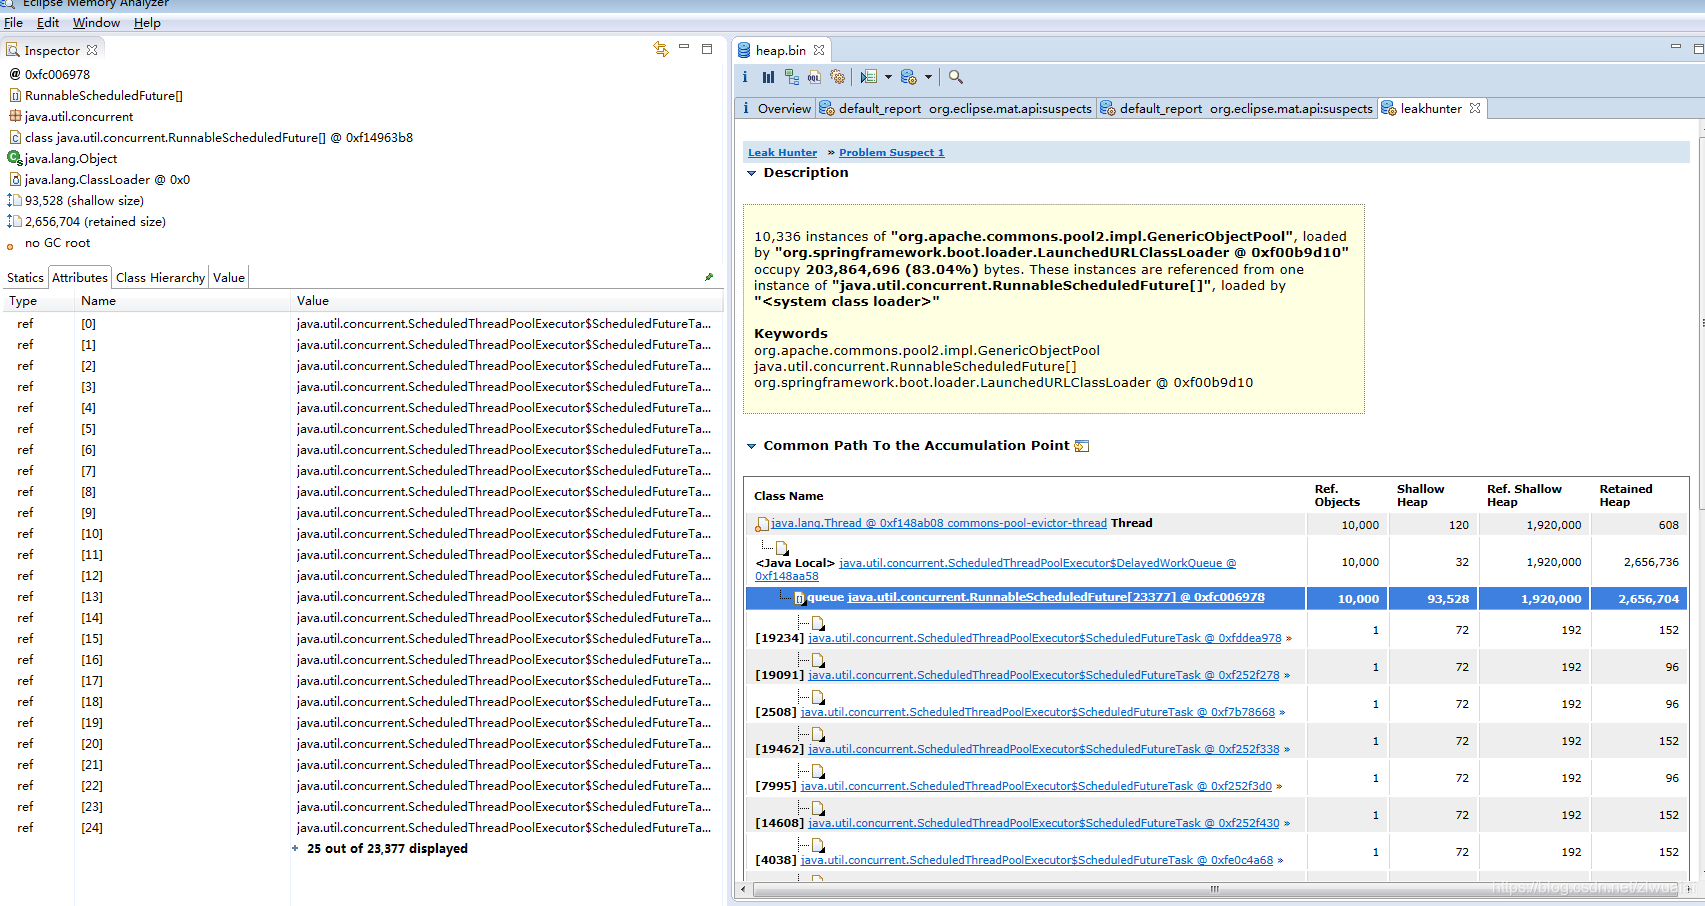
Task: Click the commons-pool-evictor-thread Thread icon
Action: pyautogui.click(x=762, y=524)
